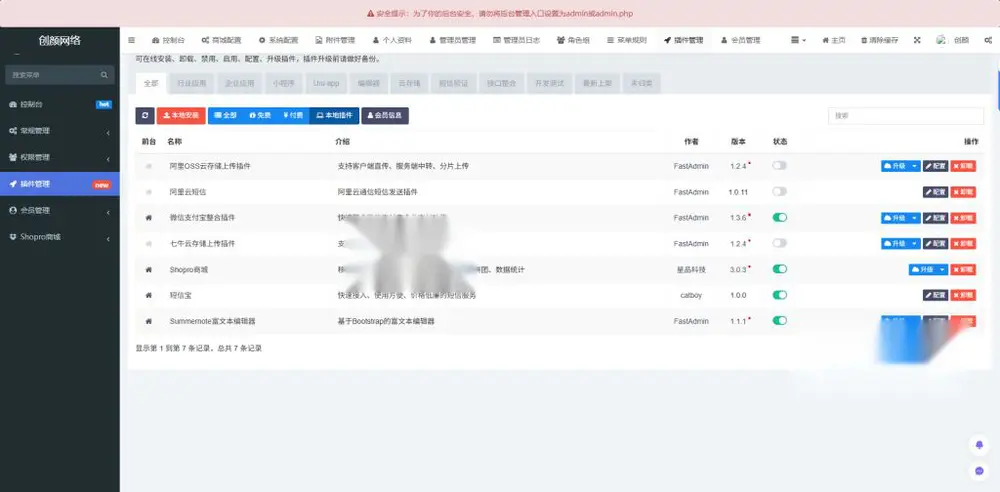This screenshot has width=1000, height=492.
Task: Click the user avatar icon in top bar
Action: coord(941,40)
